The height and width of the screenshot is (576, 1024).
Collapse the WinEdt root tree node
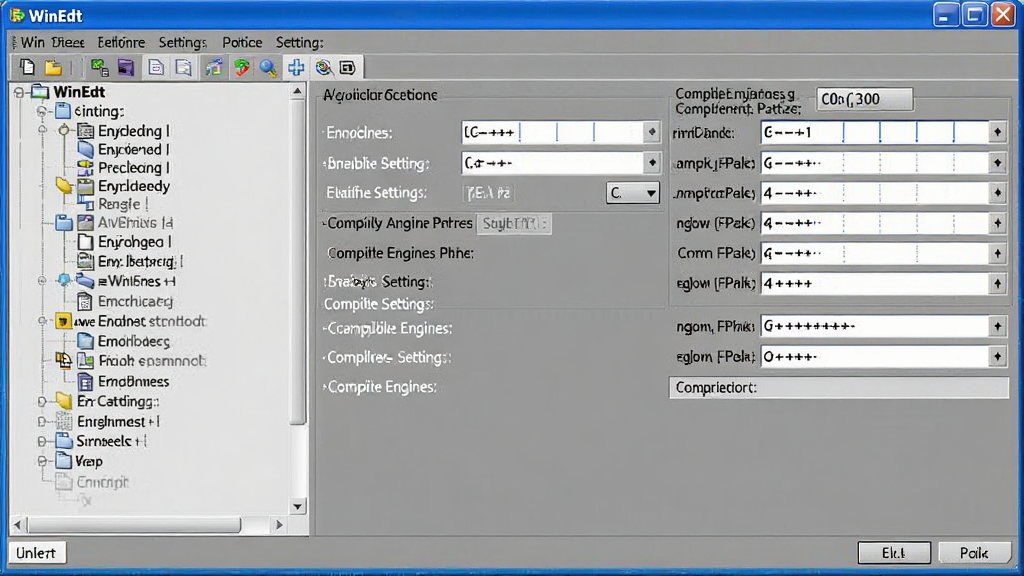[19, 92]
